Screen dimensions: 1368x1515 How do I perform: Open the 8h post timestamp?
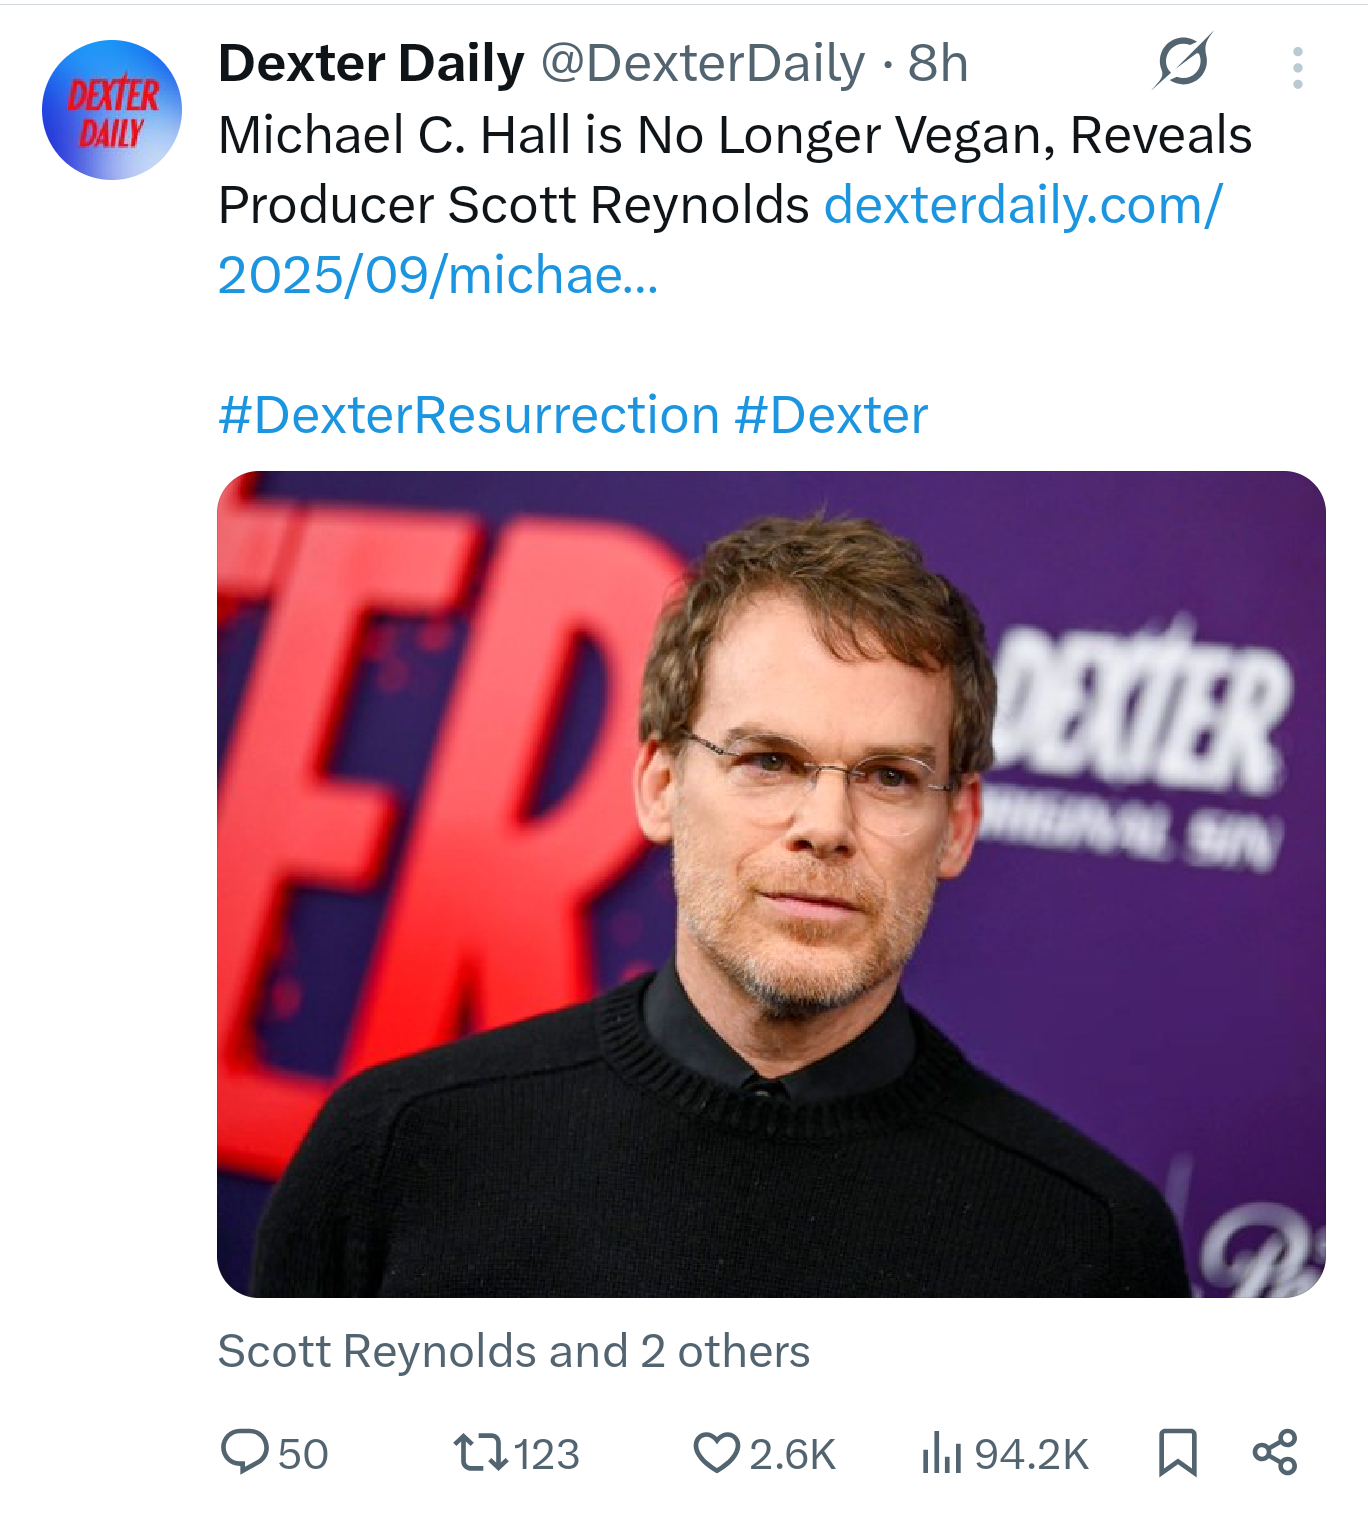(938, 64)
